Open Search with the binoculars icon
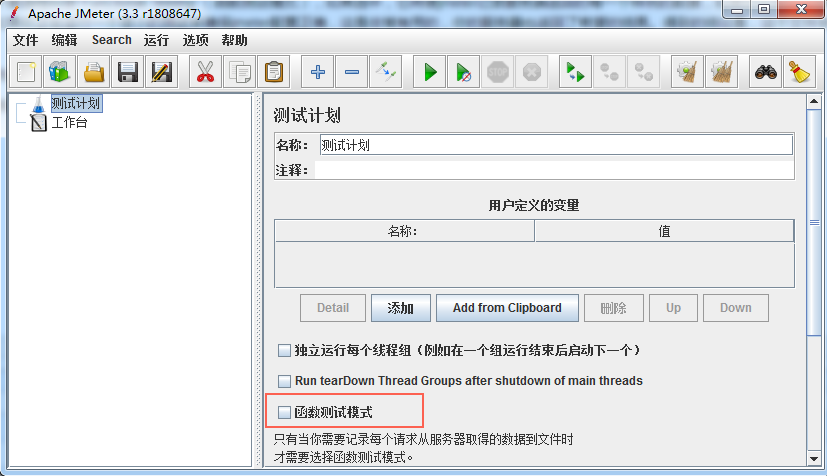 coord(765,72)
